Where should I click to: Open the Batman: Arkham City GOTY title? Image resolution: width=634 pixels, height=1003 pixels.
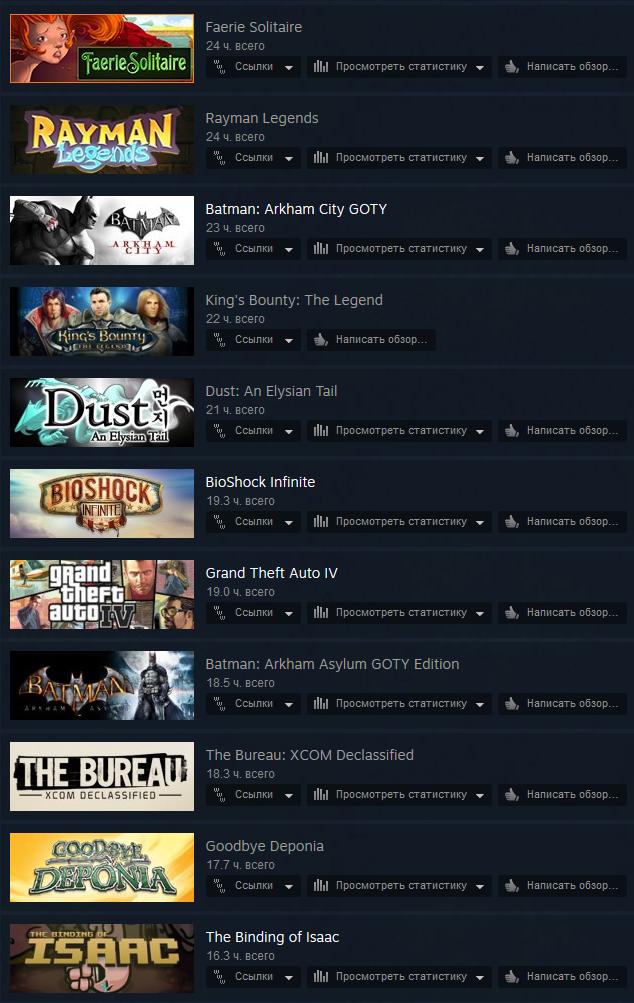pos(296,209)
